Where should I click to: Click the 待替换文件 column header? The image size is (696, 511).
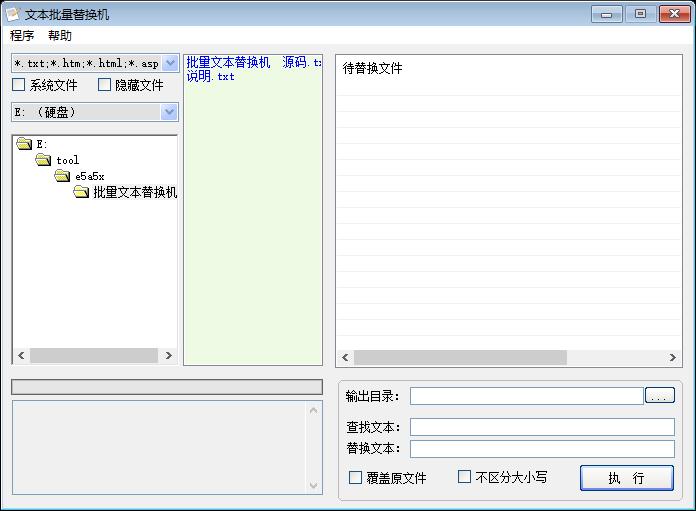pyautogui.click(x=372, y=68)
